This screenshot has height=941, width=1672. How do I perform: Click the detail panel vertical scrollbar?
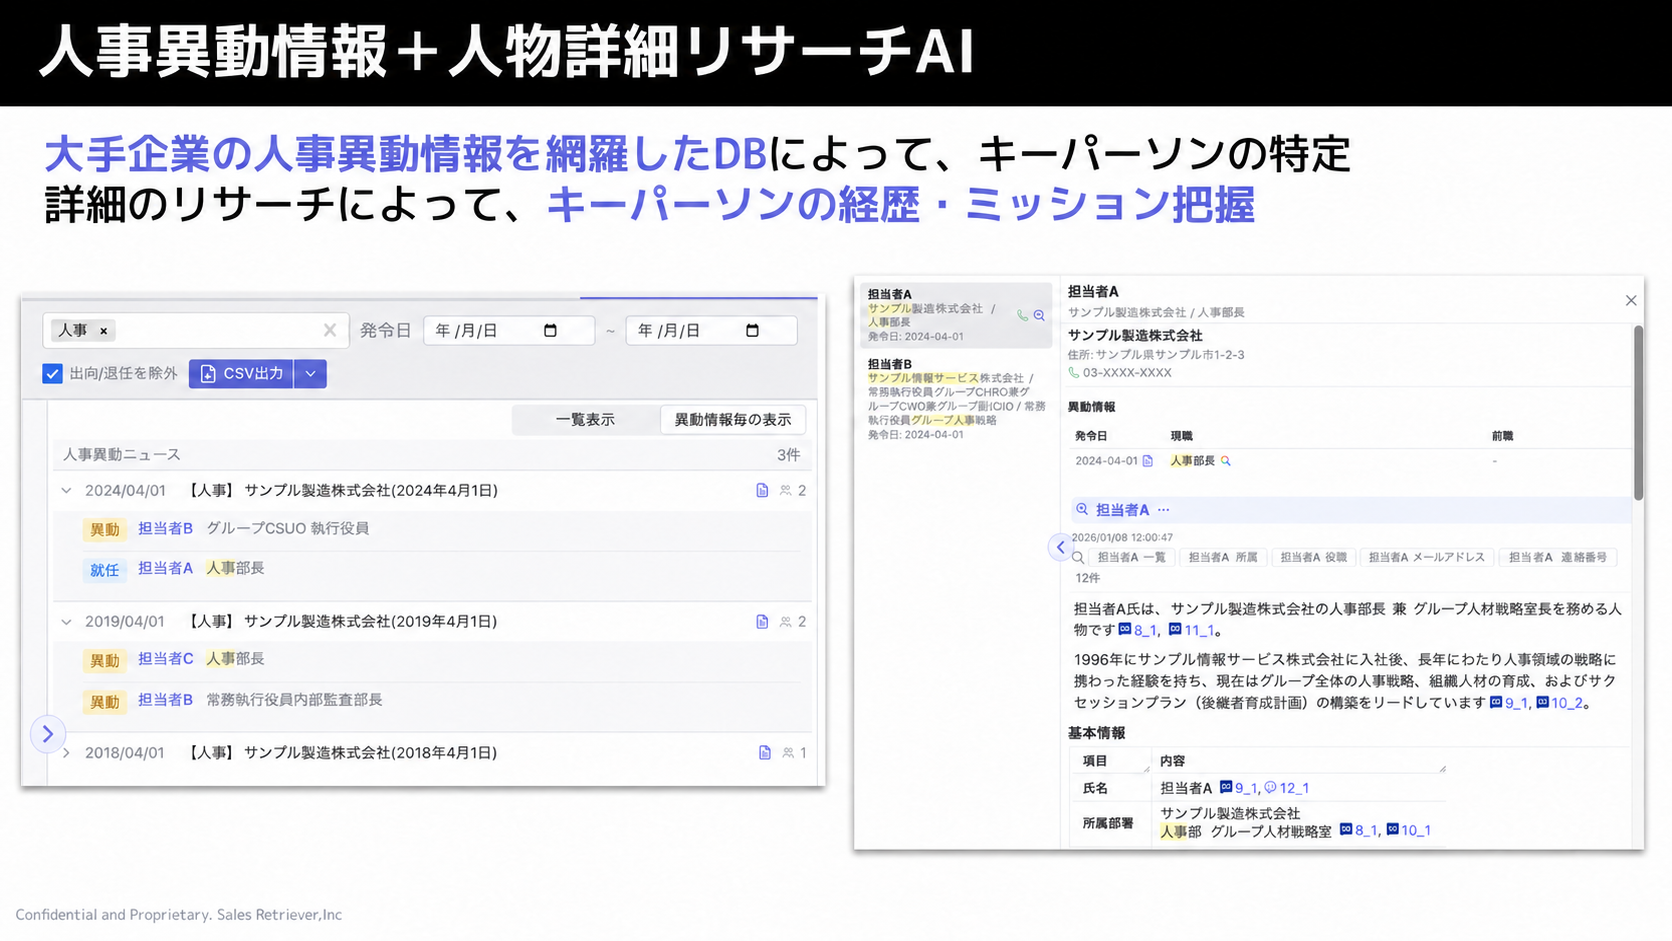click(1638, 413)
